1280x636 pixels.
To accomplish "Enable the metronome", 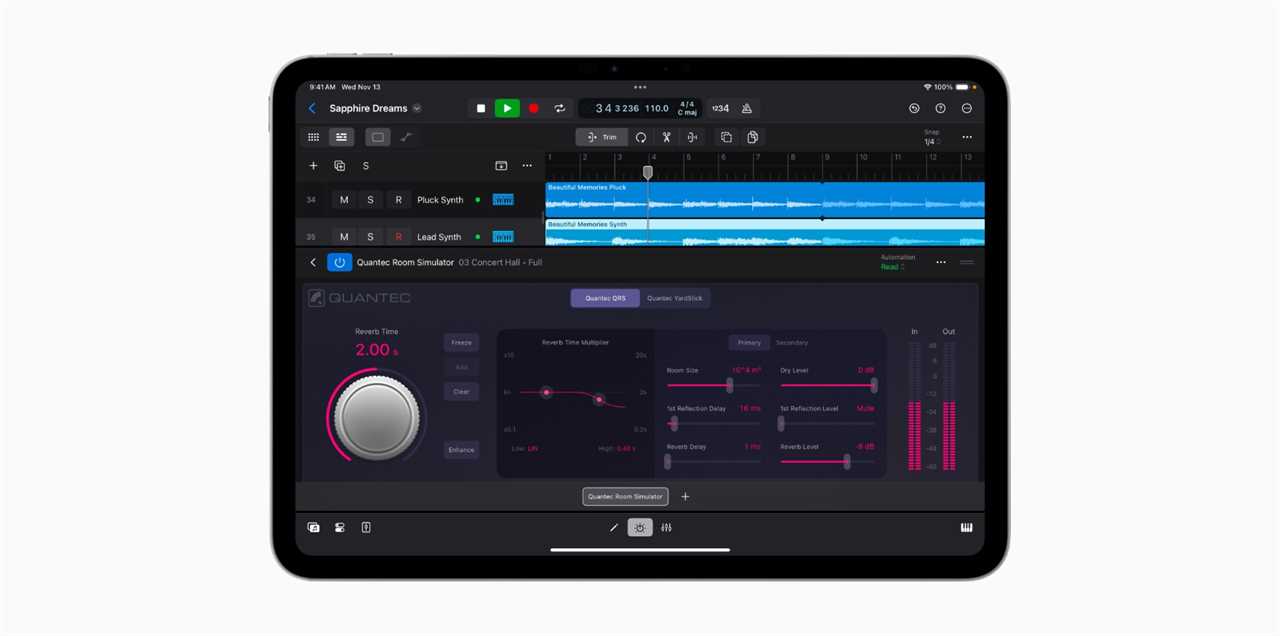I will [746, 108].
